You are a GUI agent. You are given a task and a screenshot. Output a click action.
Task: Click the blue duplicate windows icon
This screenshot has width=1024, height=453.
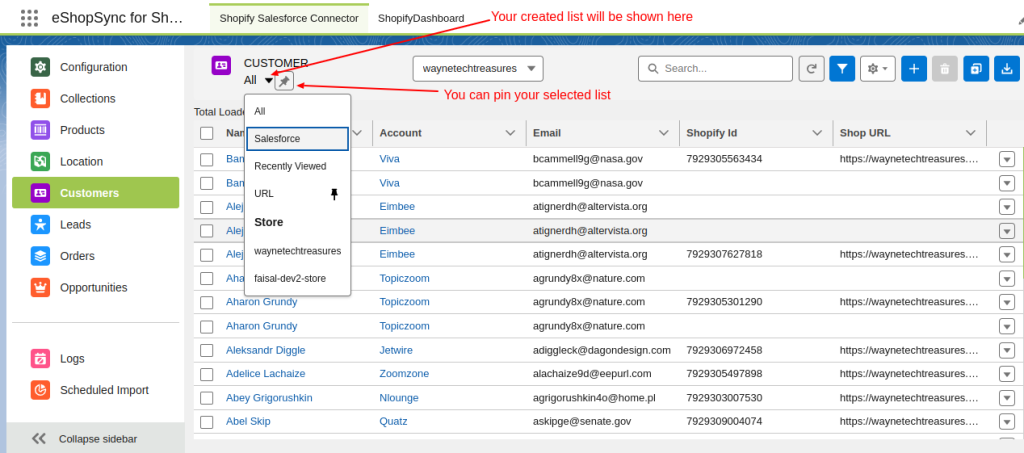click(976, 69)
